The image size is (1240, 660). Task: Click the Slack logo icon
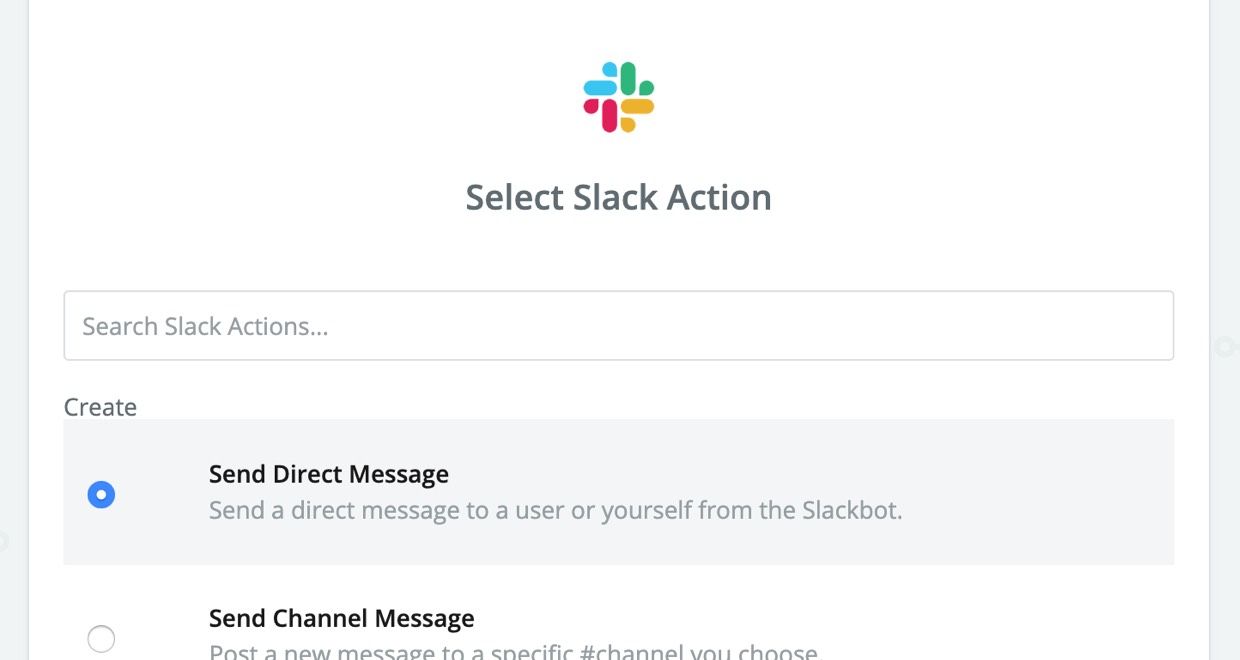coord(619,97)
